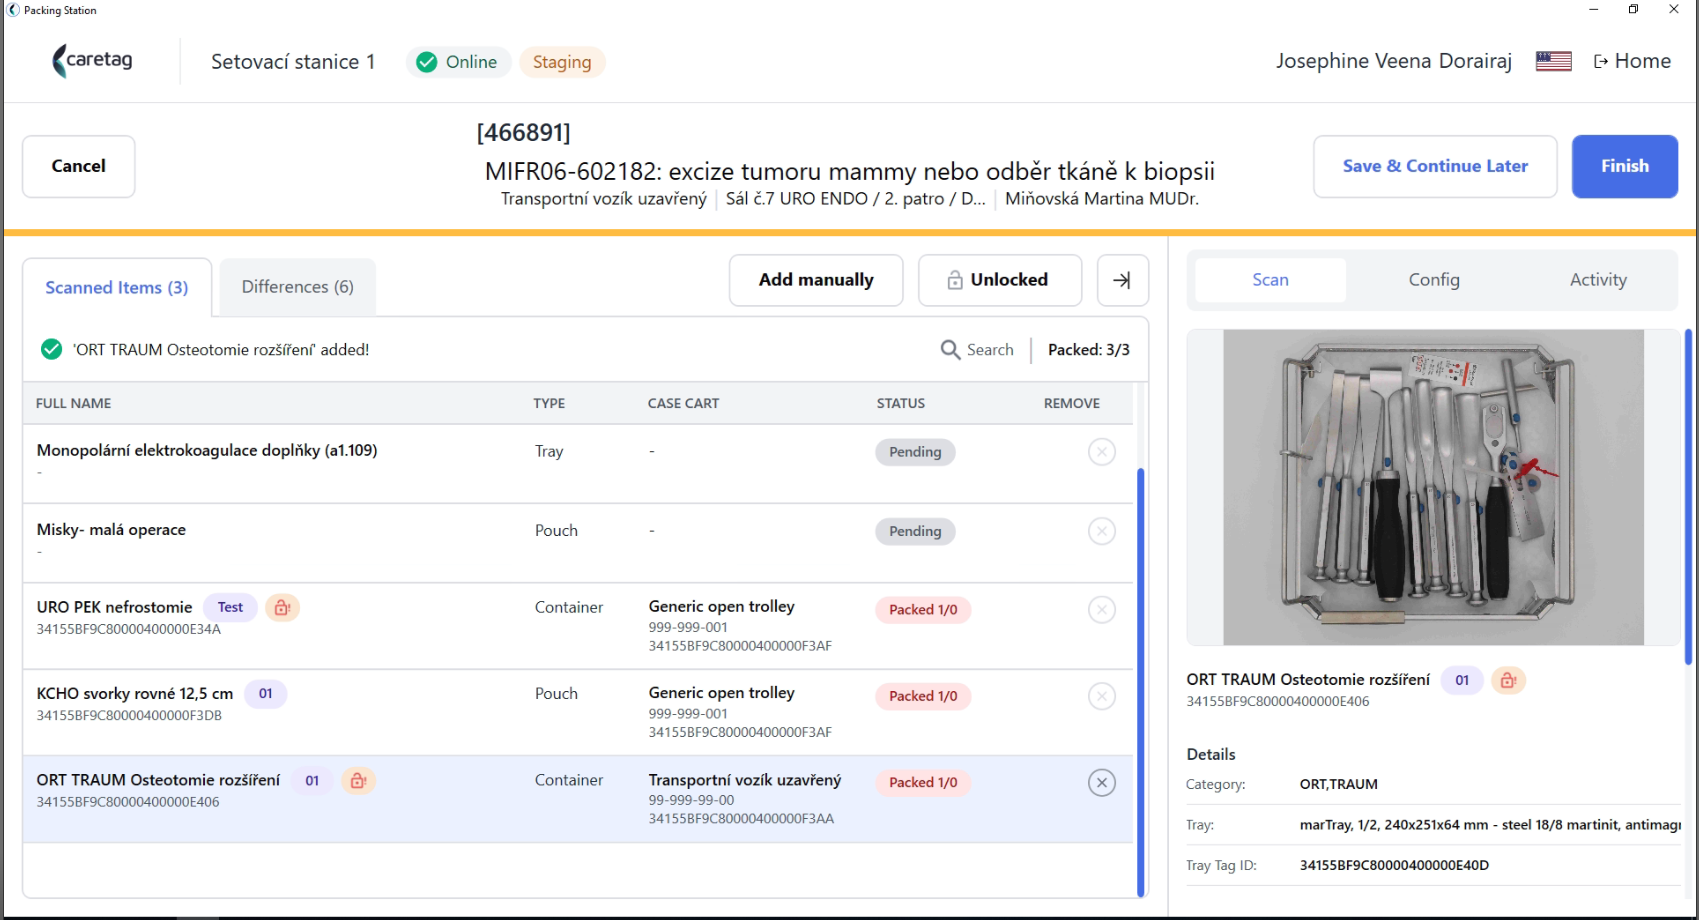
Task: Click the orange lock badge next to URO PEK nefrostomie
Action: pyautogui.click(x=282, y=608)
